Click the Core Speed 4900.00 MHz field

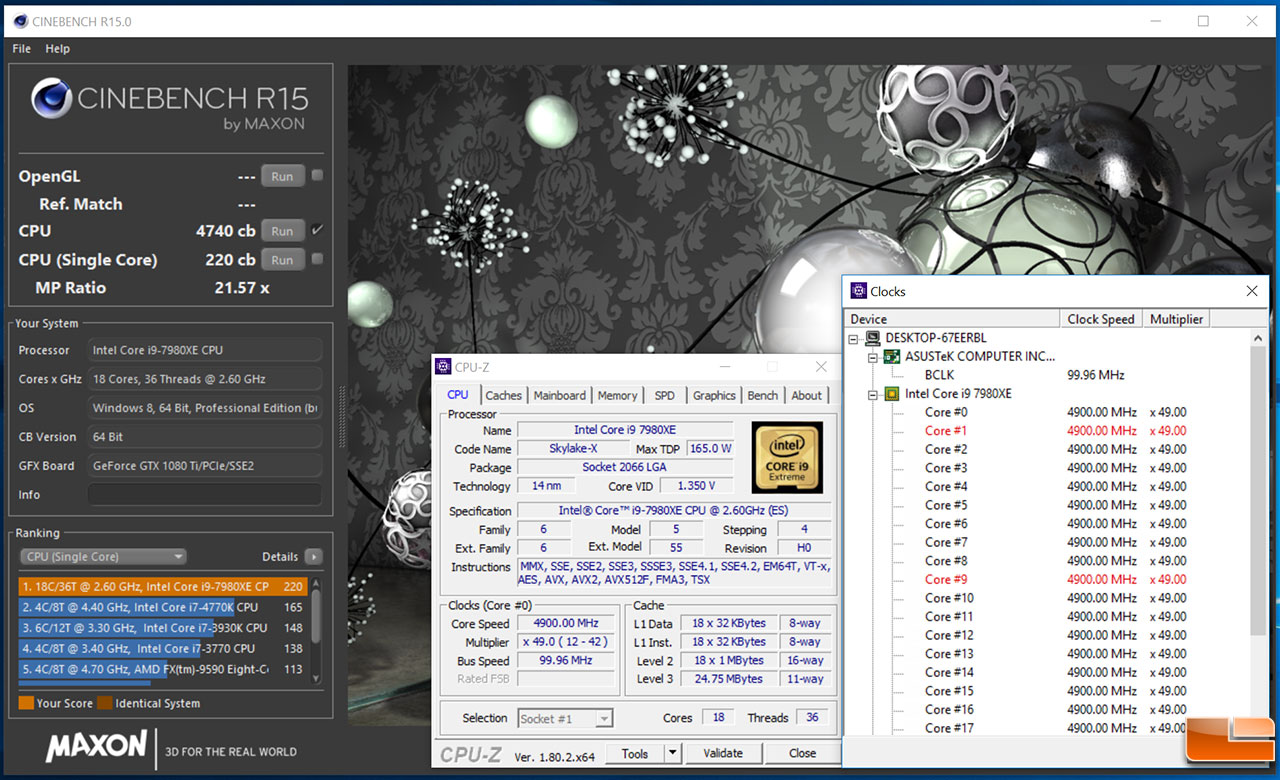(x=565, y=623)
